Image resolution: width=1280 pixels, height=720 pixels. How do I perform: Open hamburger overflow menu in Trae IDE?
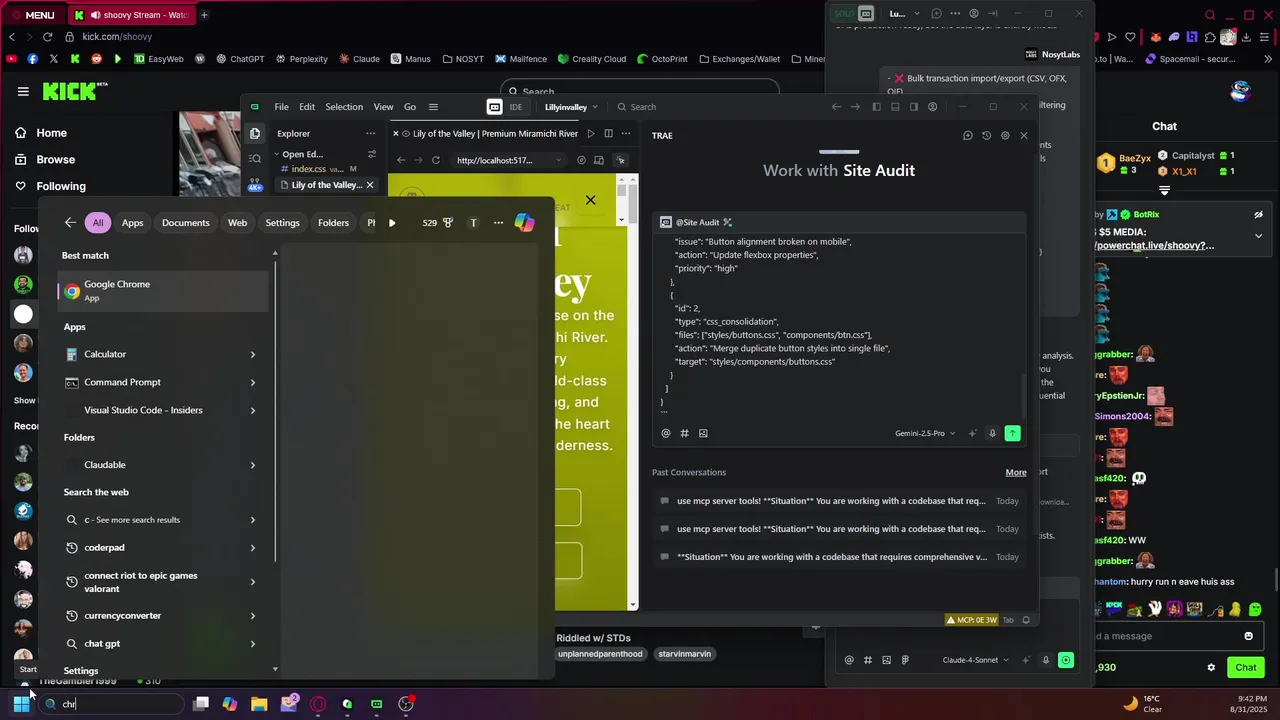pyautogui.click(x=433, y=107)
